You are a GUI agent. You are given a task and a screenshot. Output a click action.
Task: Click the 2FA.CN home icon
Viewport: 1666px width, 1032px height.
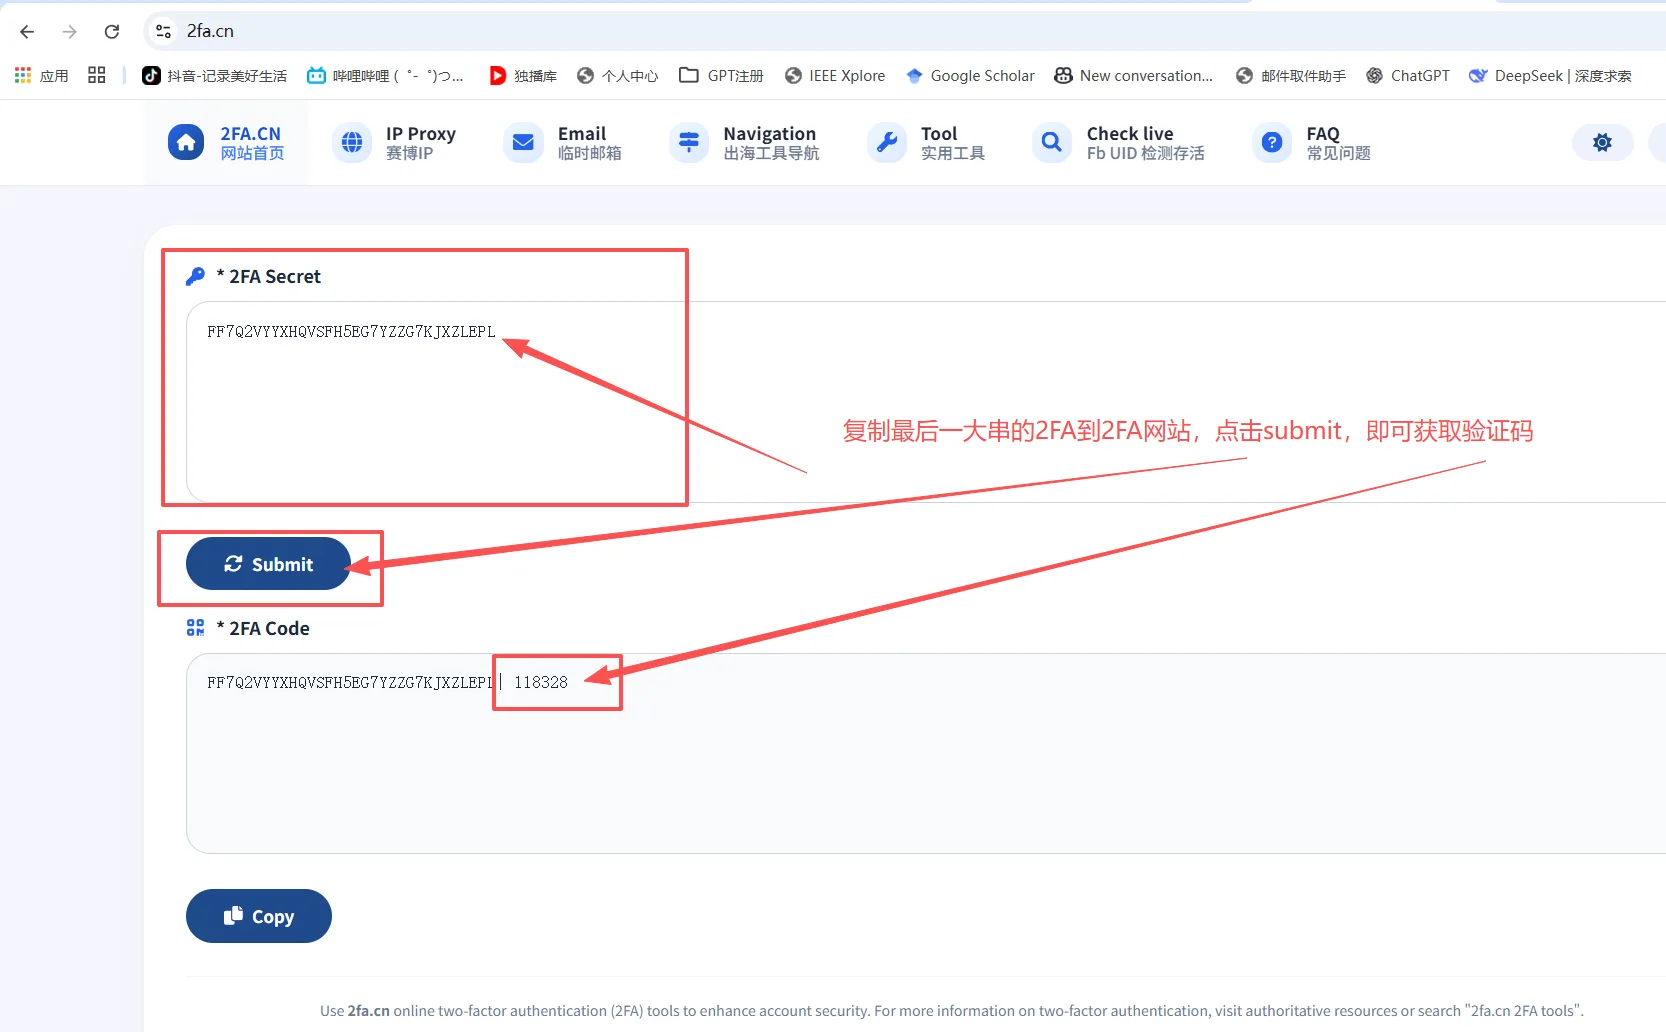click(185, 142)
